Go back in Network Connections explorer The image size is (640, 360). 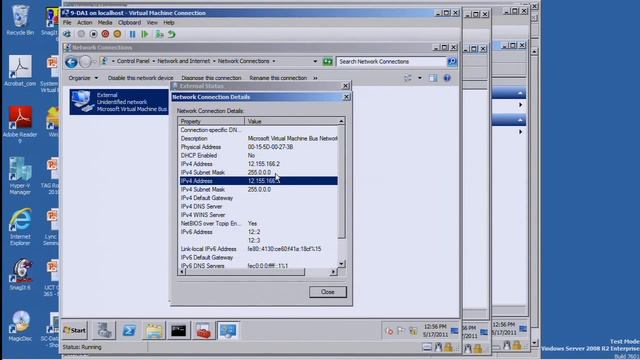pyautogui.click(x=71, y=62)
